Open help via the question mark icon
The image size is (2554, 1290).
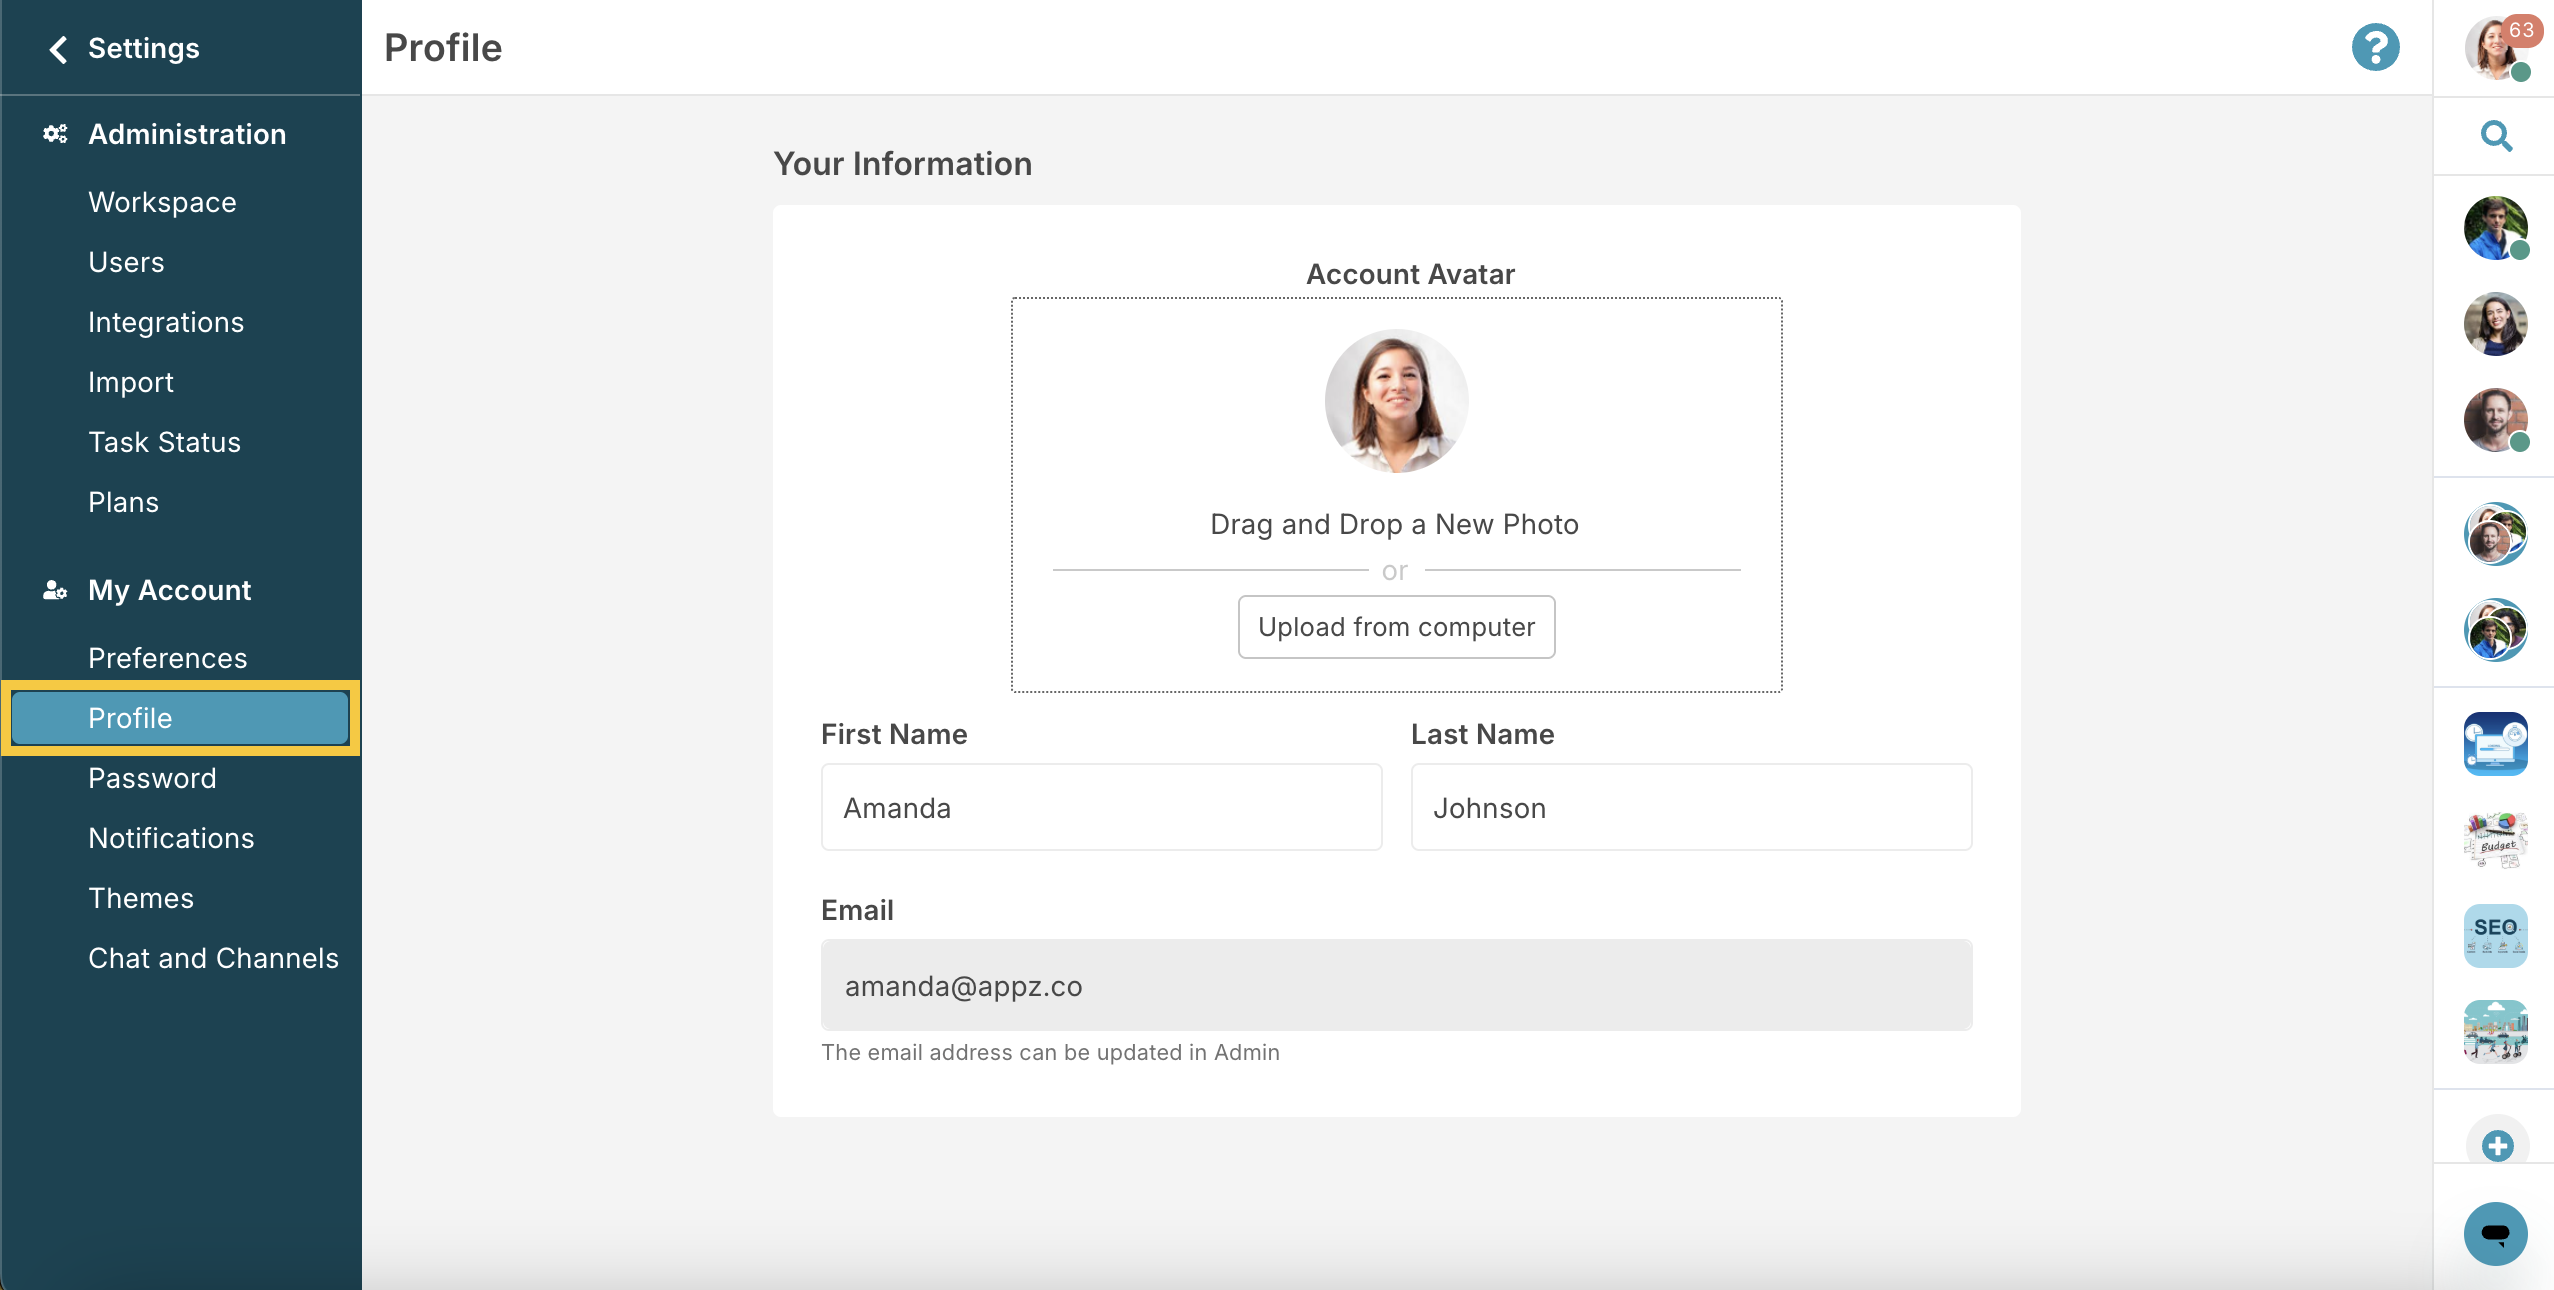tap(2376, 46)
